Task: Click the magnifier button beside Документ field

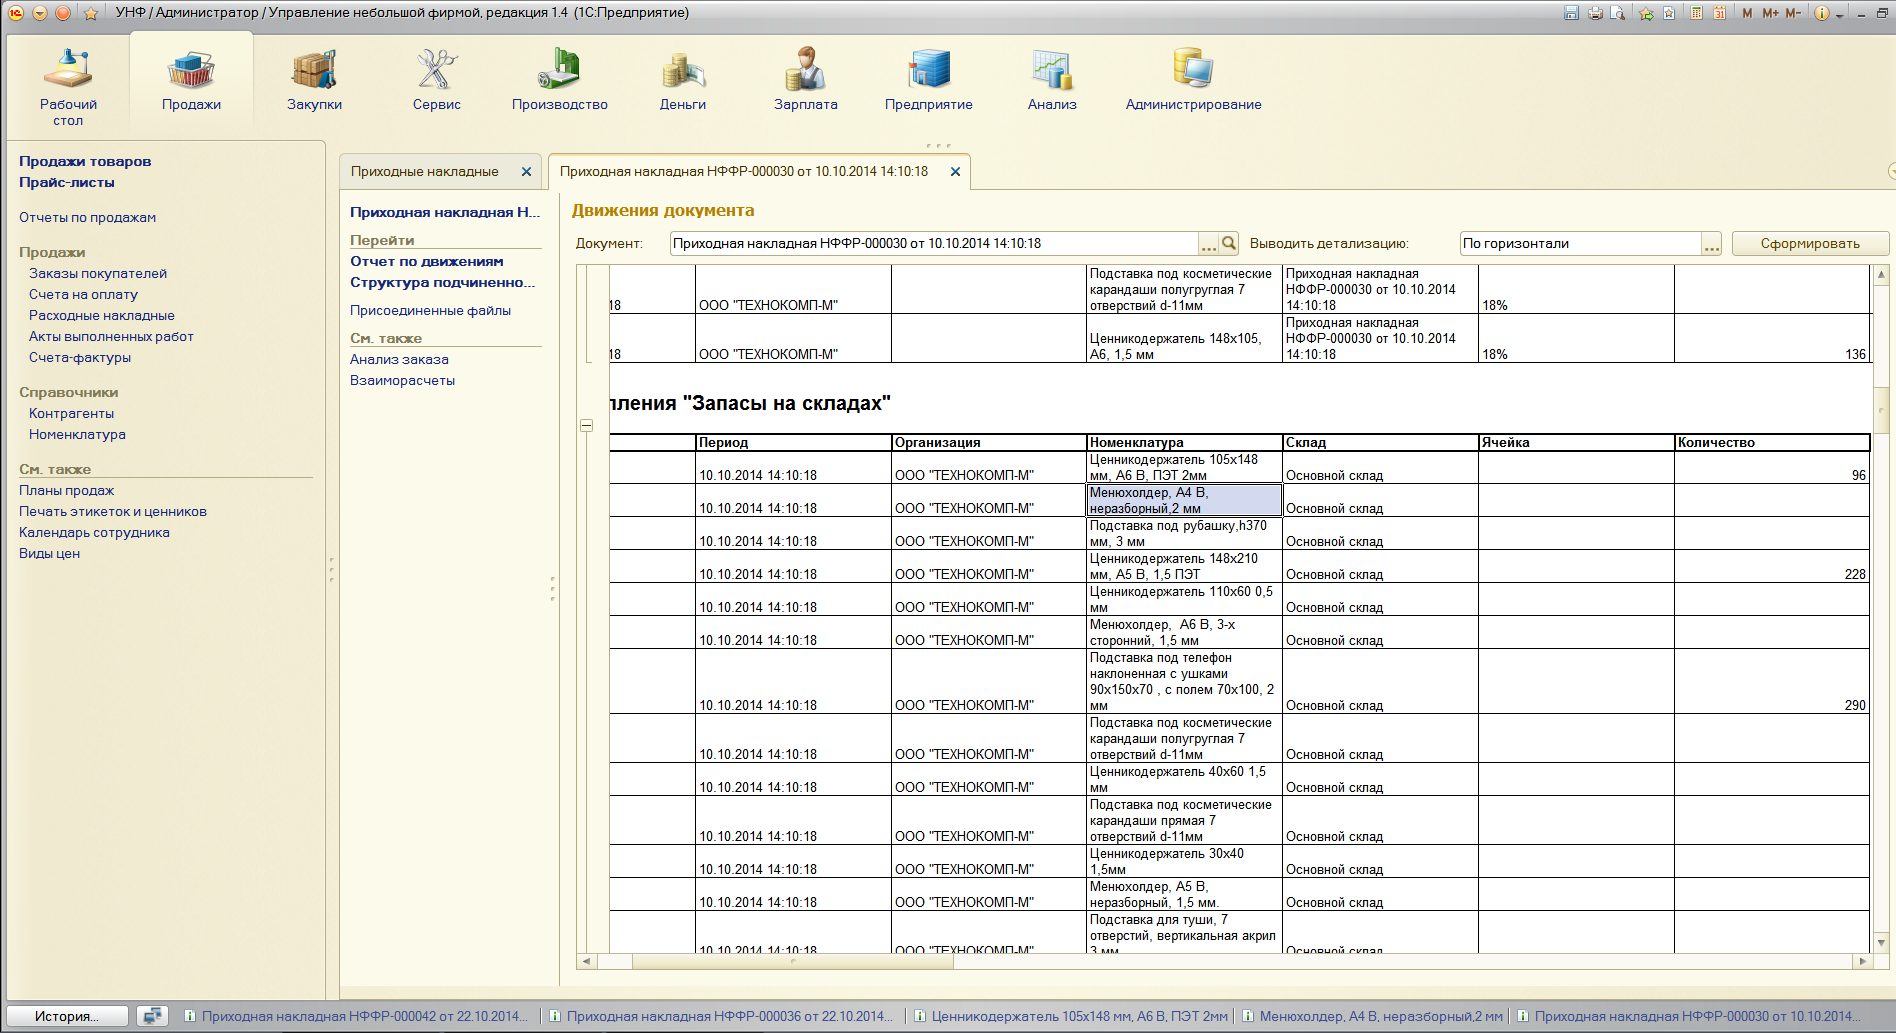Action: (1229, 243)
